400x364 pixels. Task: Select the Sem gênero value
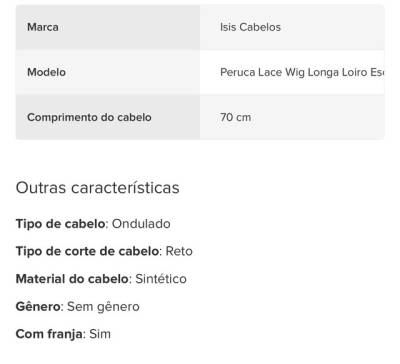(x=103, y=307)
